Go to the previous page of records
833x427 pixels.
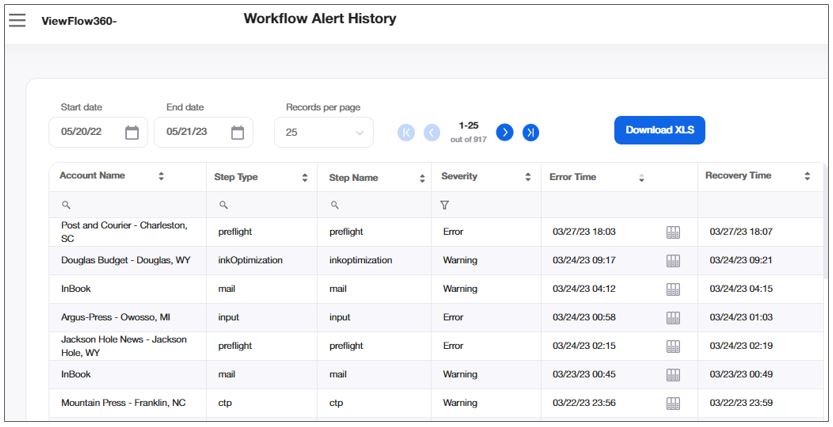point(432,132)
